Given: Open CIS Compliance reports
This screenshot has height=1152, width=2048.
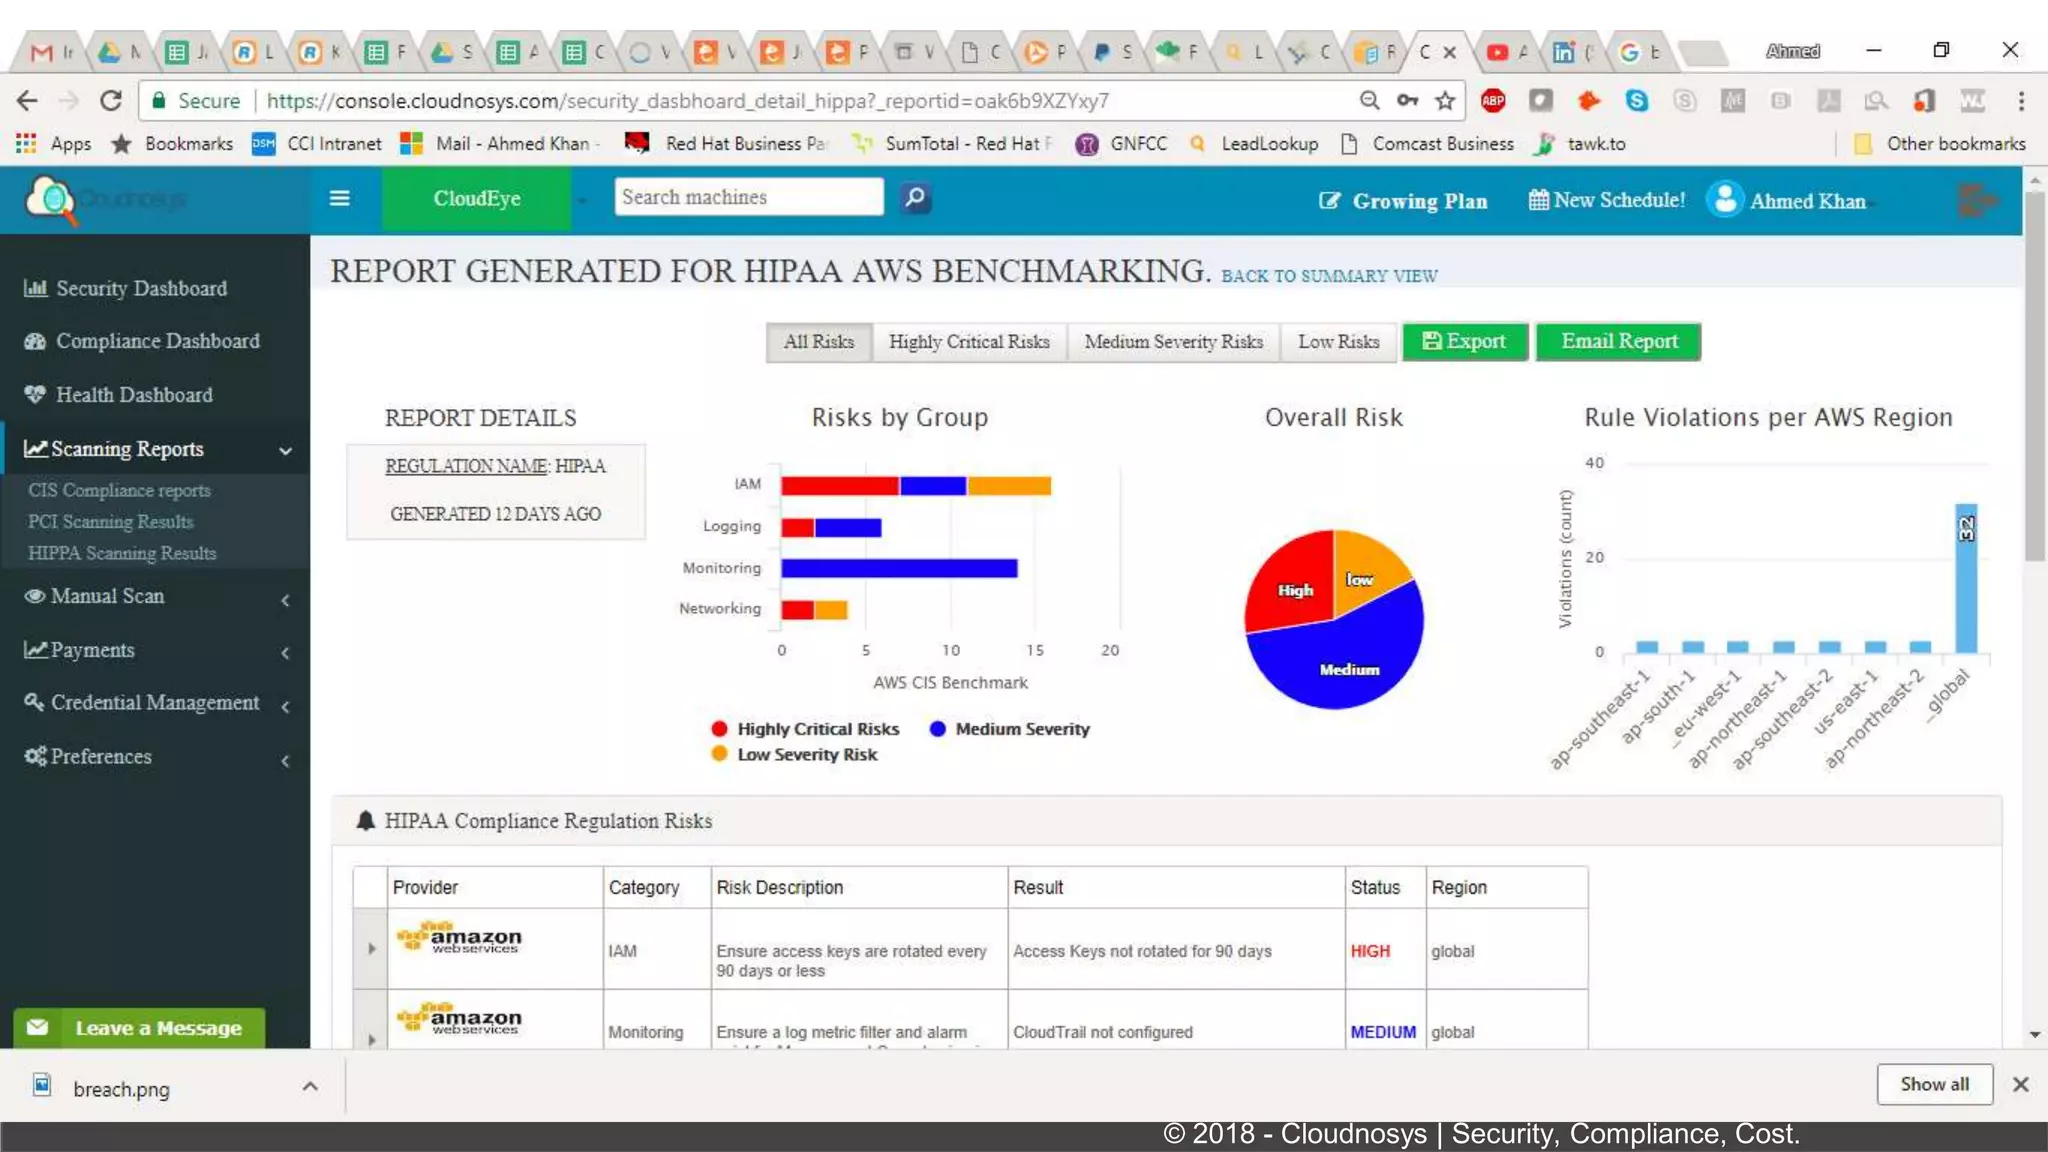Looking at the screenshot, I should tap(119, 490).
